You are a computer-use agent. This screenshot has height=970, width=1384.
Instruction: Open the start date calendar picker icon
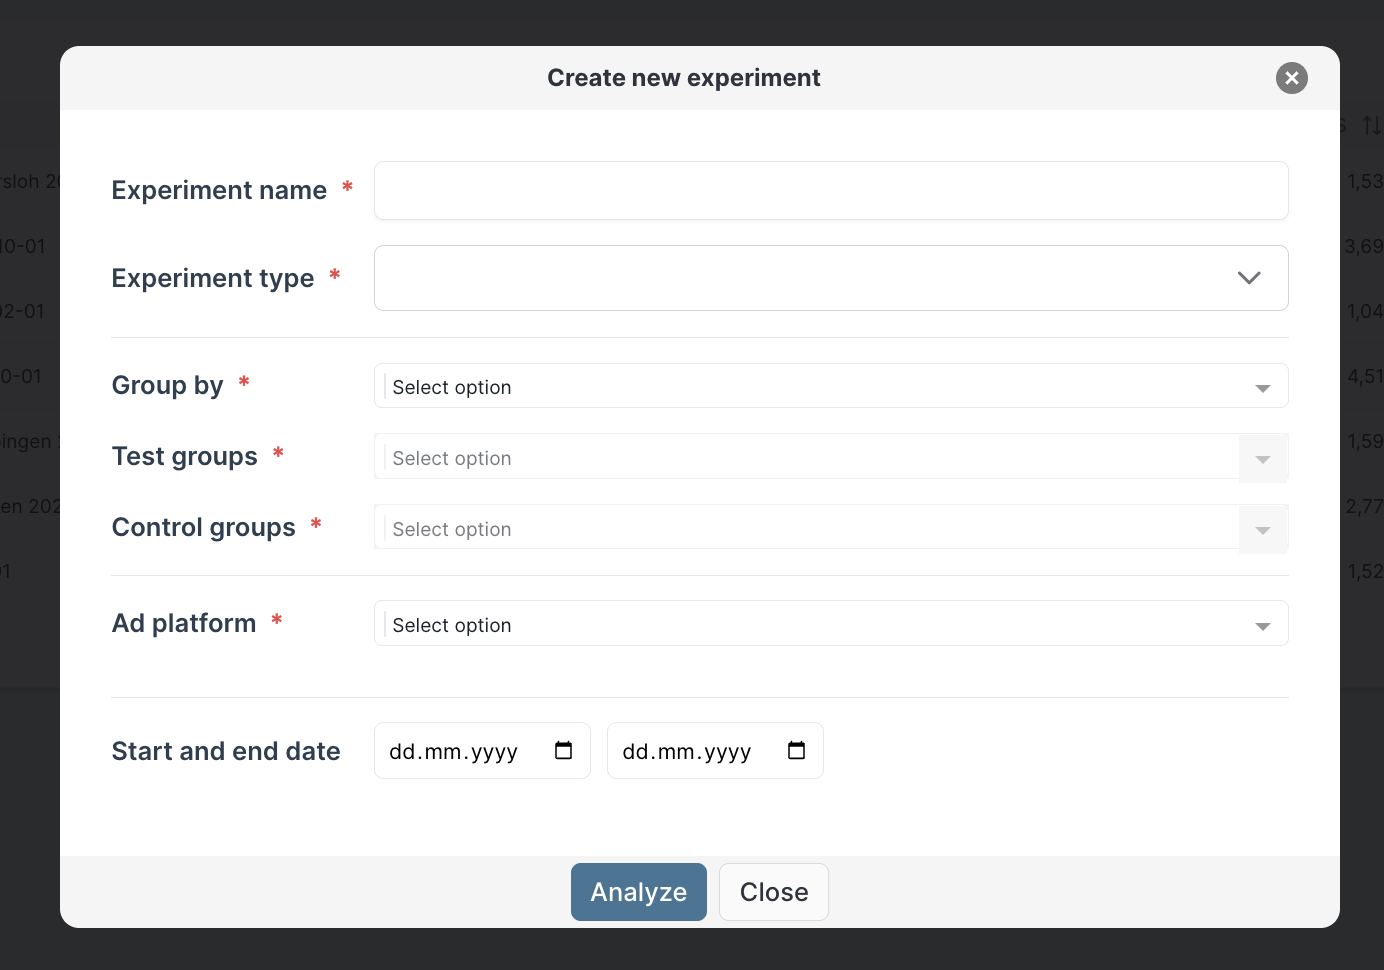tap(565, 750)
